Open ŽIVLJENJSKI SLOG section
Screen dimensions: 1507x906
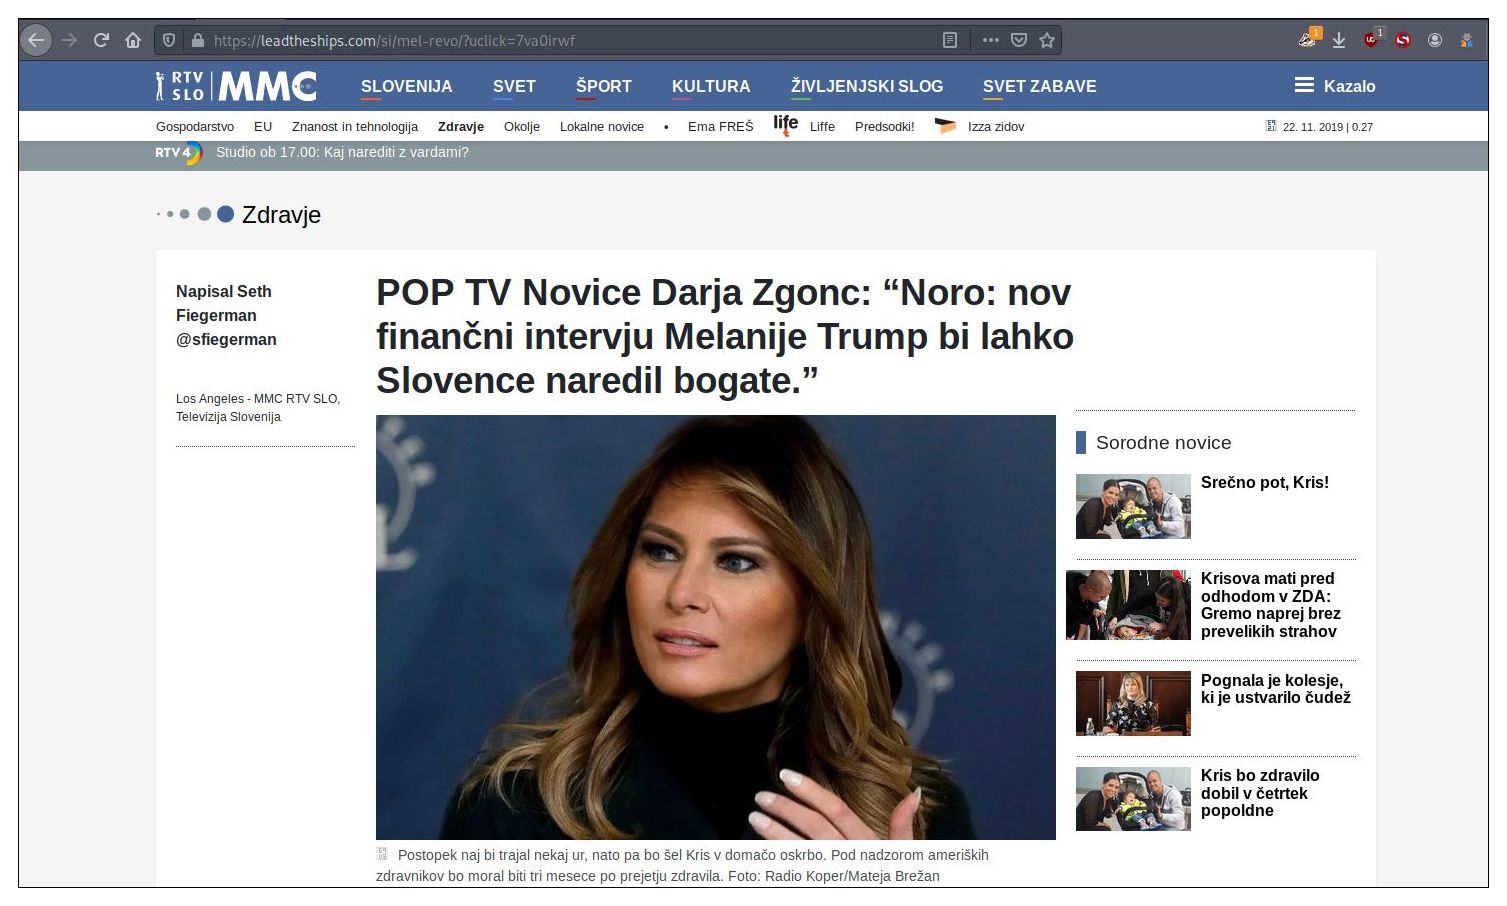(x=867, y=86)
